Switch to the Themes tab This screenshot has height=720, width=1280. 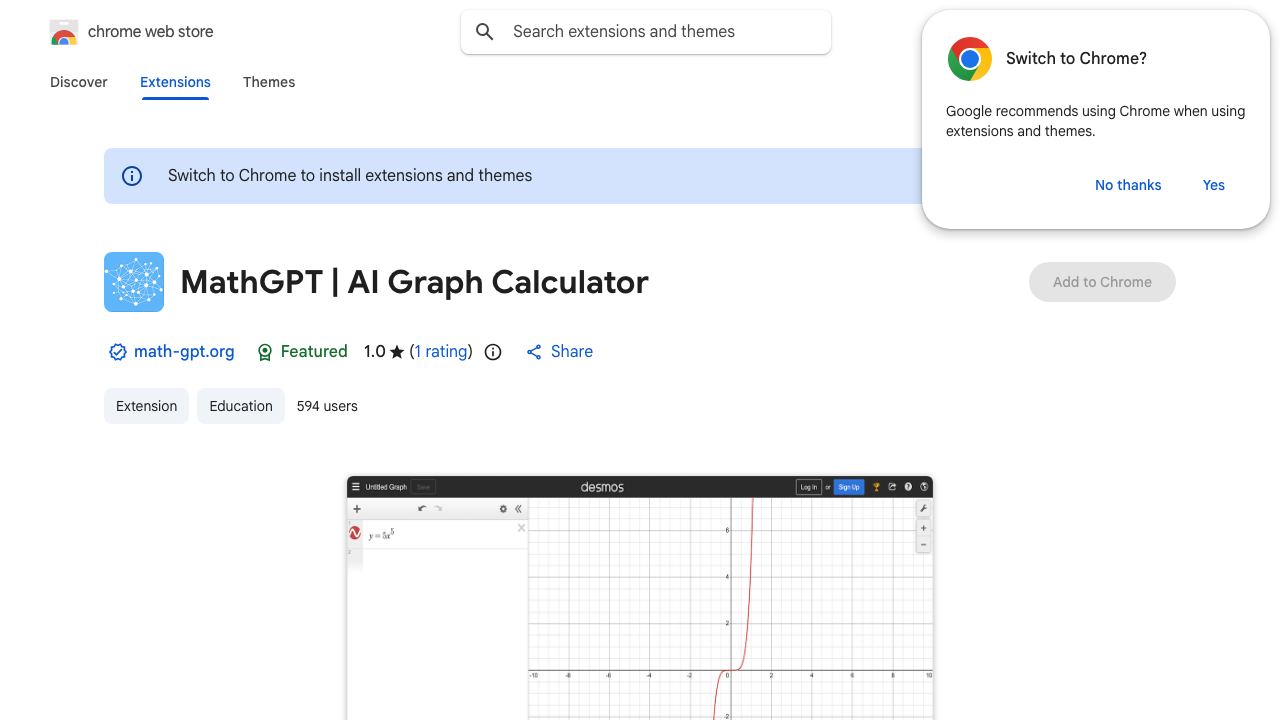click(269, 82)
